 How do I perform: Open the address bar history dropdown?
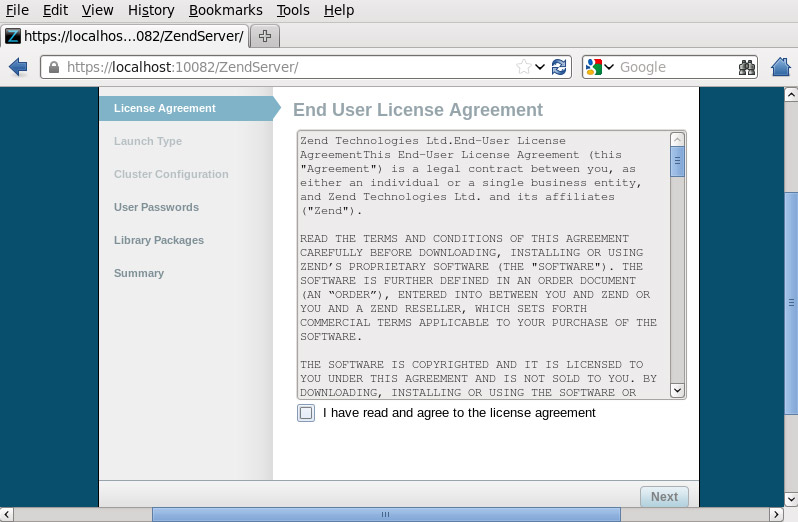540,67
